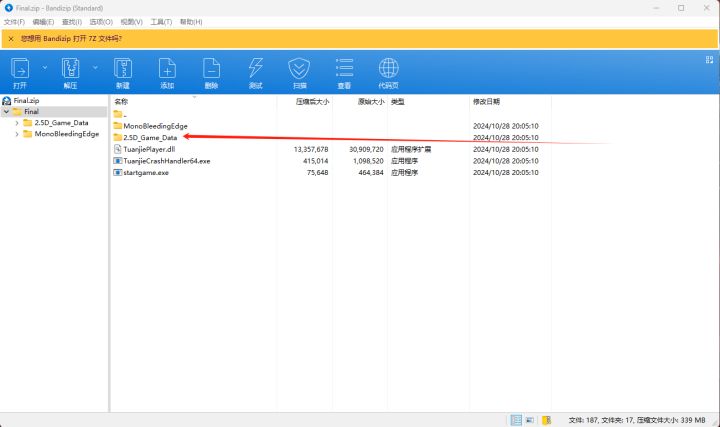Click the Extract (解压) toolbar icon
The image size is (720, 427).
point(70,72)
